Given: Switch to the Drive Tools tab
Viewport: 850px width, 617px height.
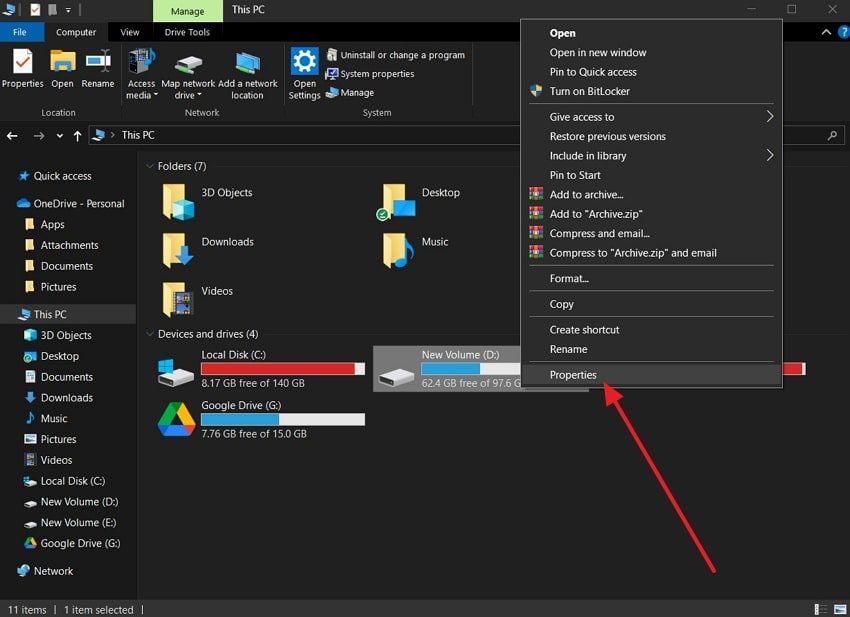Looking at the screenshot, I should [187, 32].
